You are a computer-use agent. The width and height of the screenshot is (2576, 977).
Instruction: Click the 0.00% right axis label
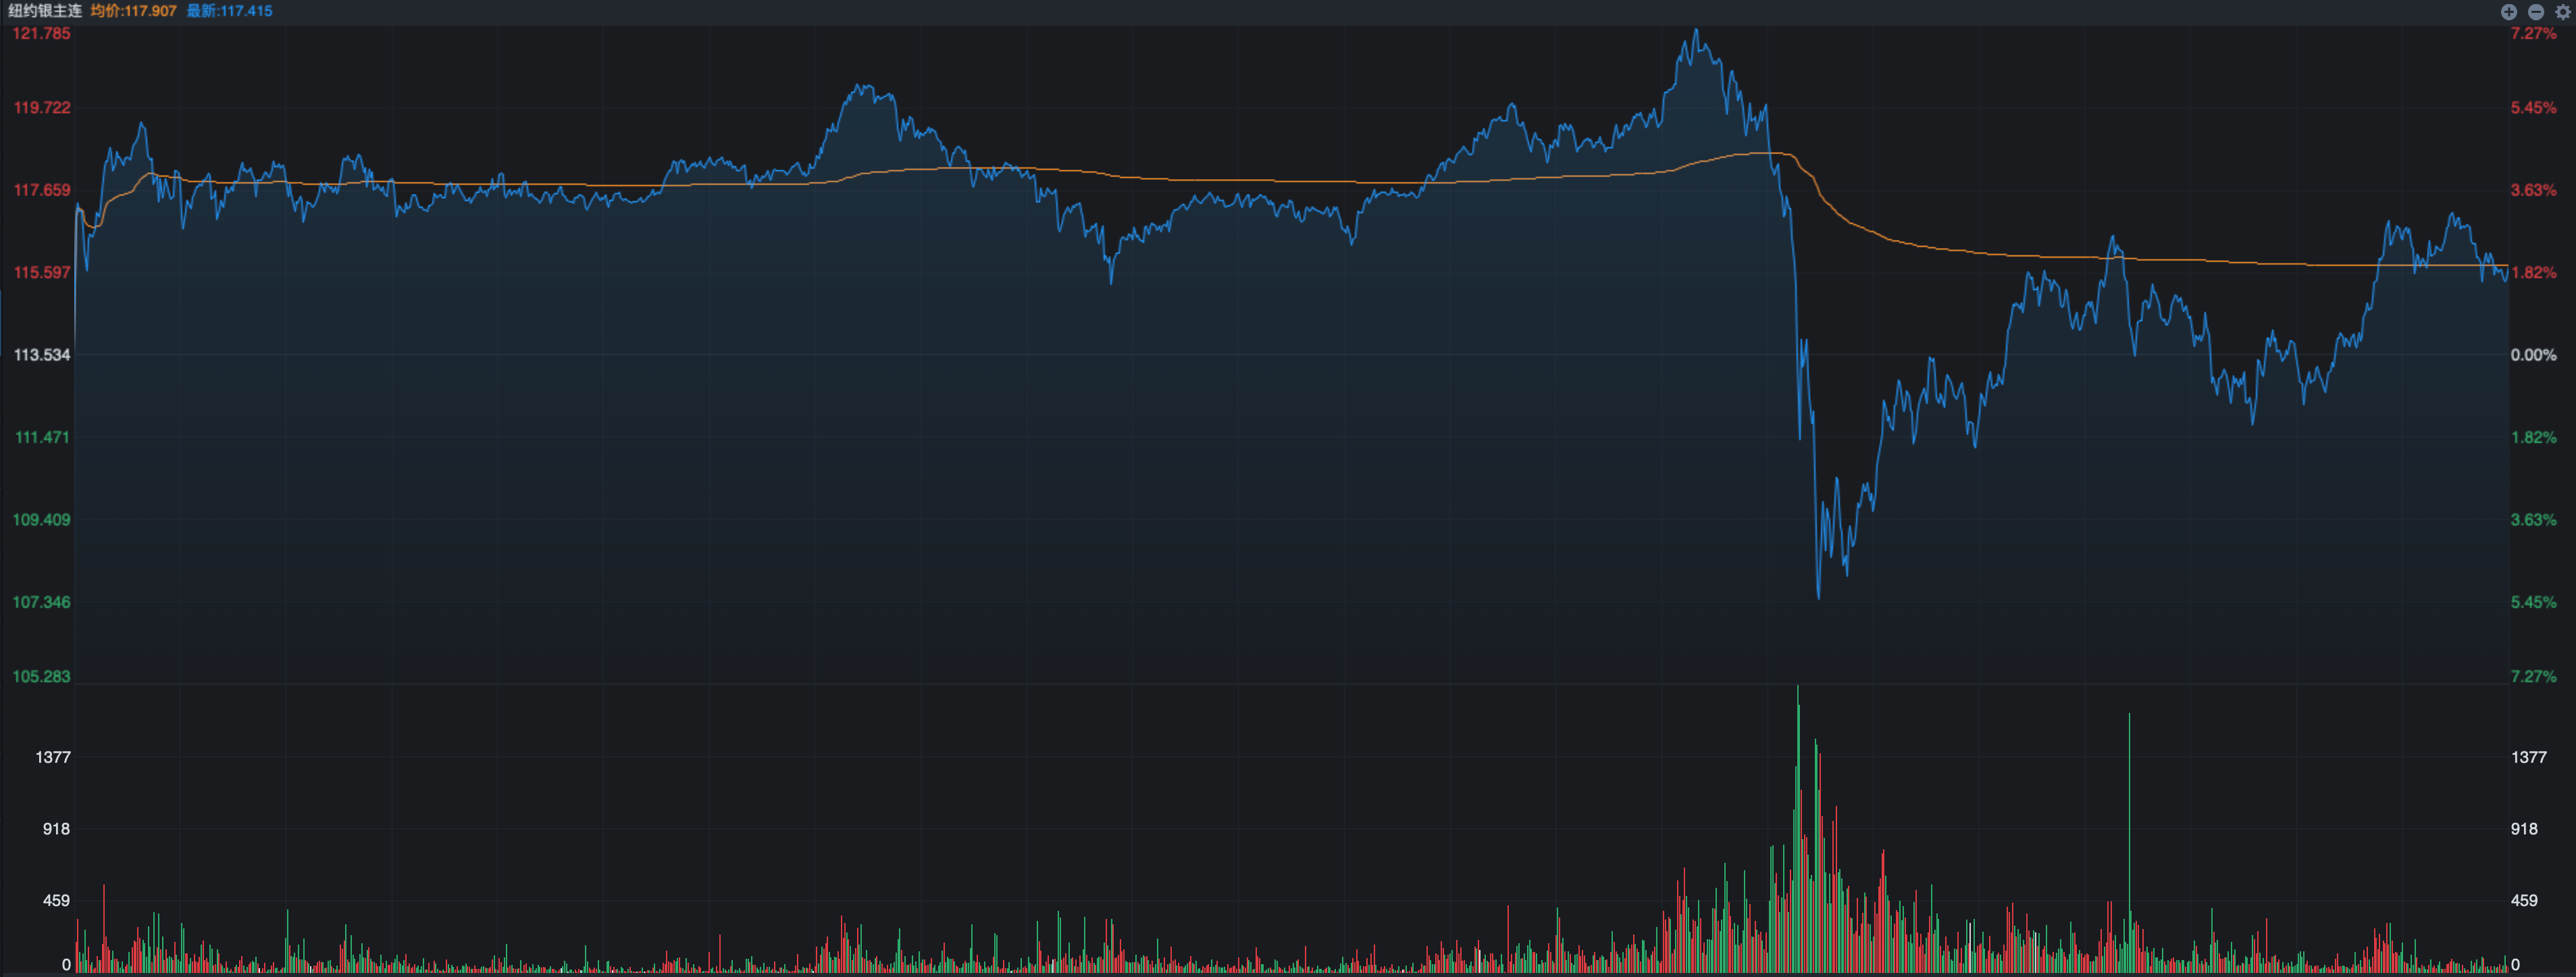coord(2533,355)
